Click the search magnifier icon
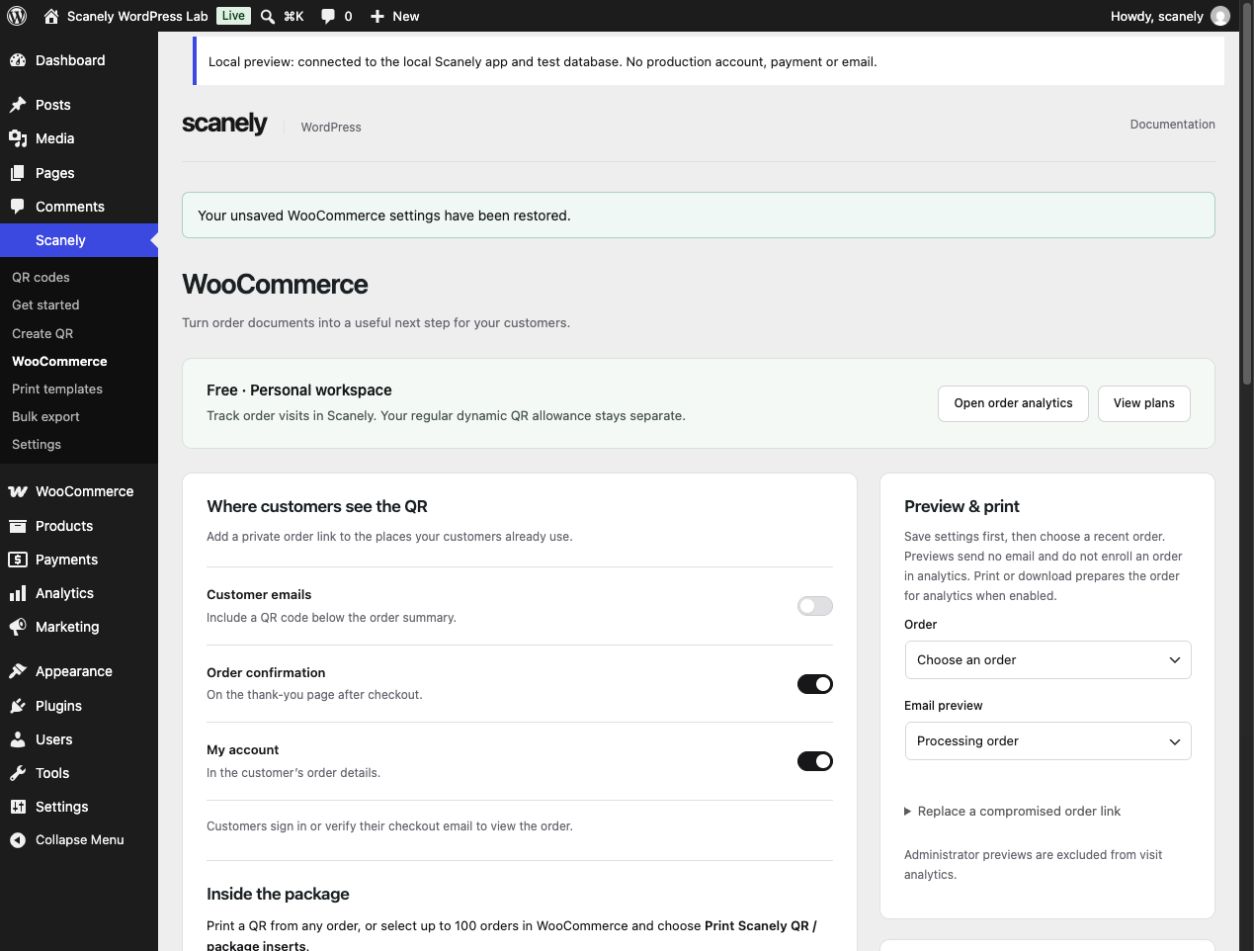The height and width of the screenshot is (951, 1254). pos(267,16)
